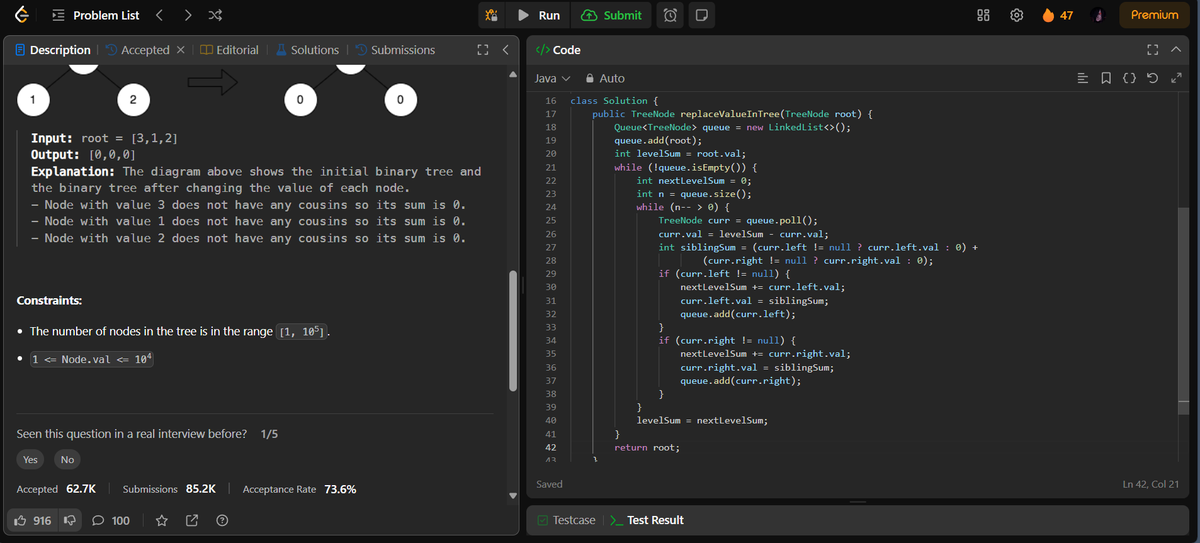Expand editor to fullscreen with arrows icon

point(1176,78)
